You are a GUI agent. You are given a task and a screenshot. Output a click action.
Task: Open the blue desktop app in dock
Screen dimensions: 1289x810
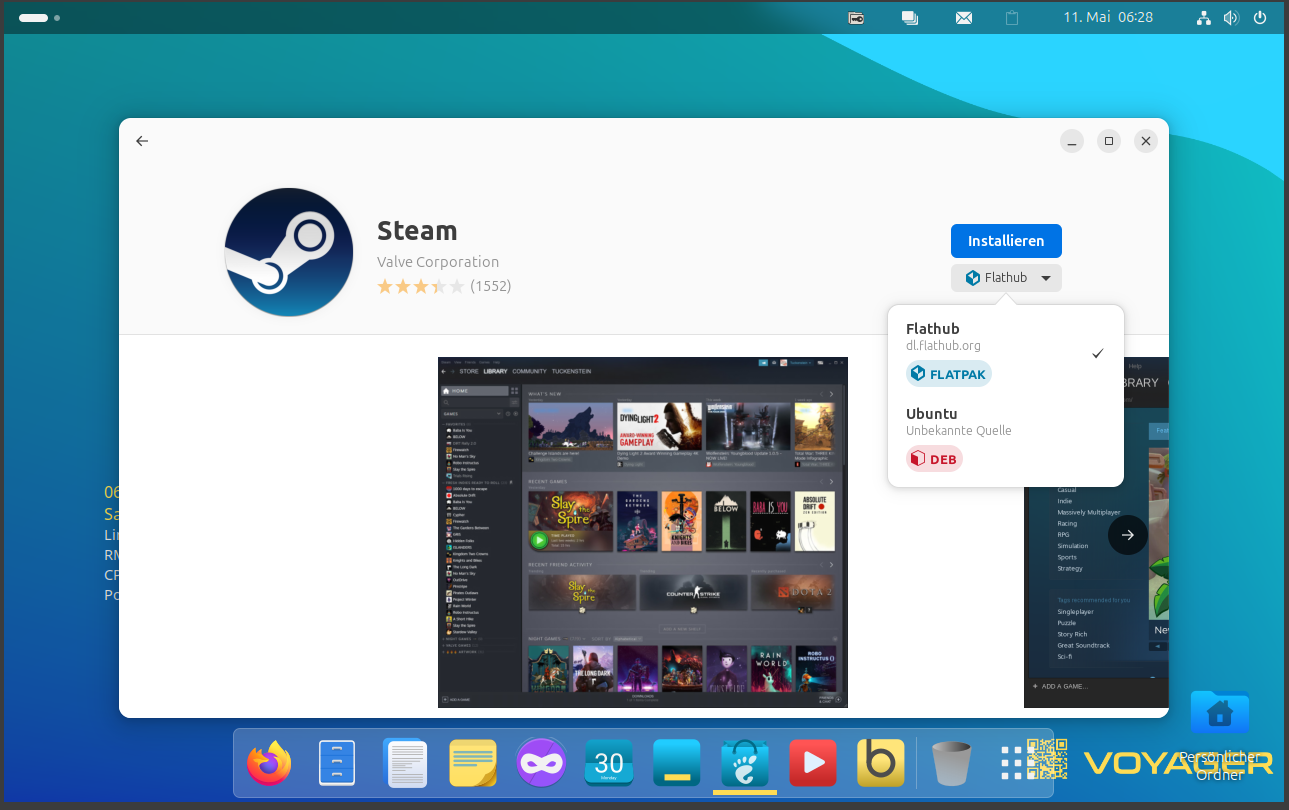pyautogui.click(x=677, y=764)
